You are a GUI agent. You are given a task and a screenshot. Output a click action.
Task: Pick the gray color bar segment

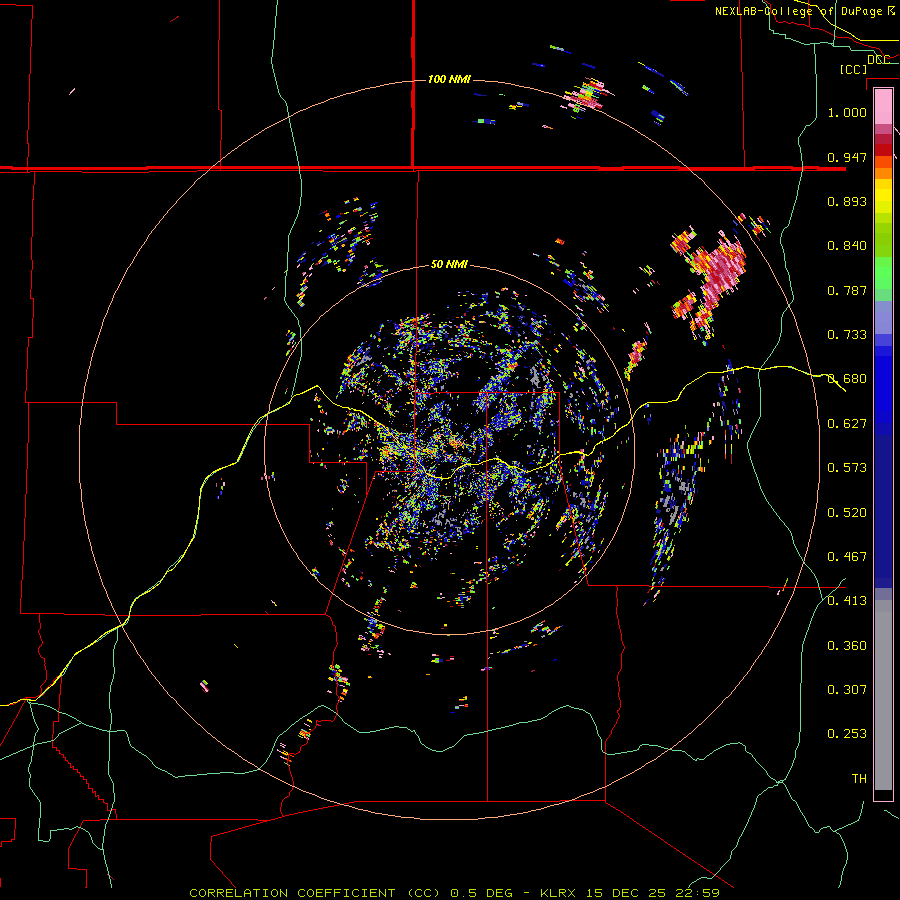pos(883,695)
